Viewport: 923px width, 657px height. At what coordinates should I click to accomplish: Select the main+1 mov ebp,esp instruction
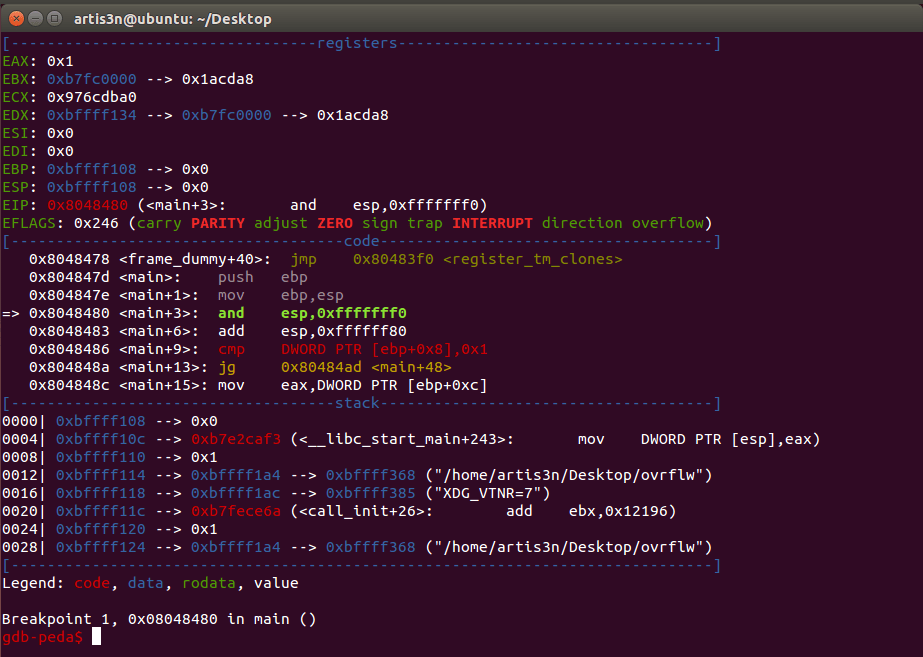click(280, 295)
